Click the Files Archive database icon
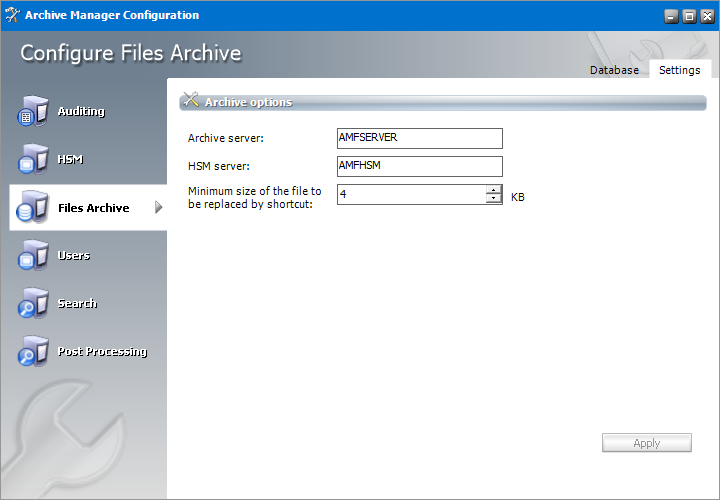 [33, 208]
